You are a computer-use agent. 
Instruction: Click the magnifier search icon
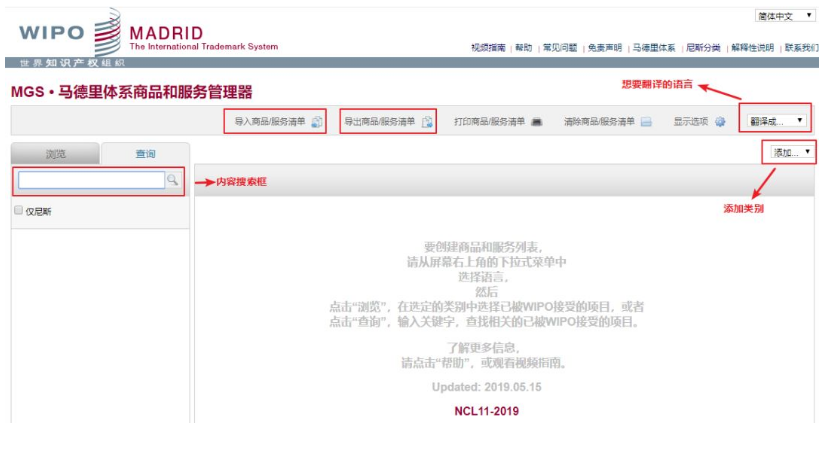pyautogui.click(x=172, y=180)
